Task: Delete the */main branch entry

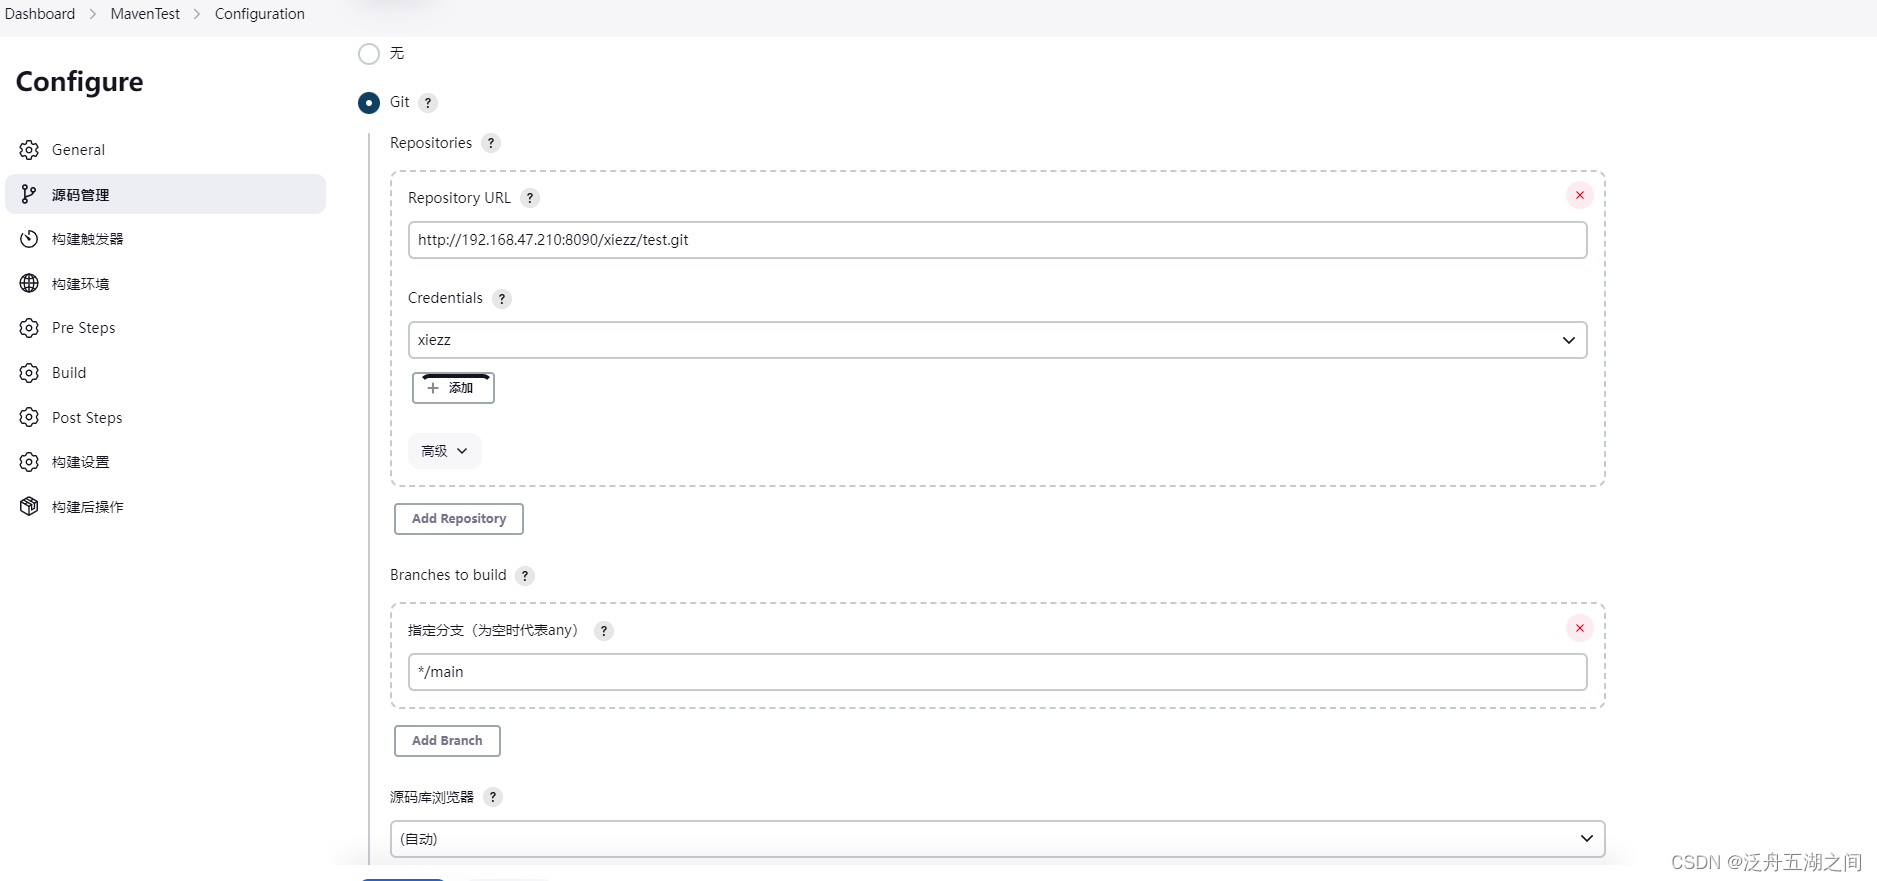Action: click(1580, 628)
